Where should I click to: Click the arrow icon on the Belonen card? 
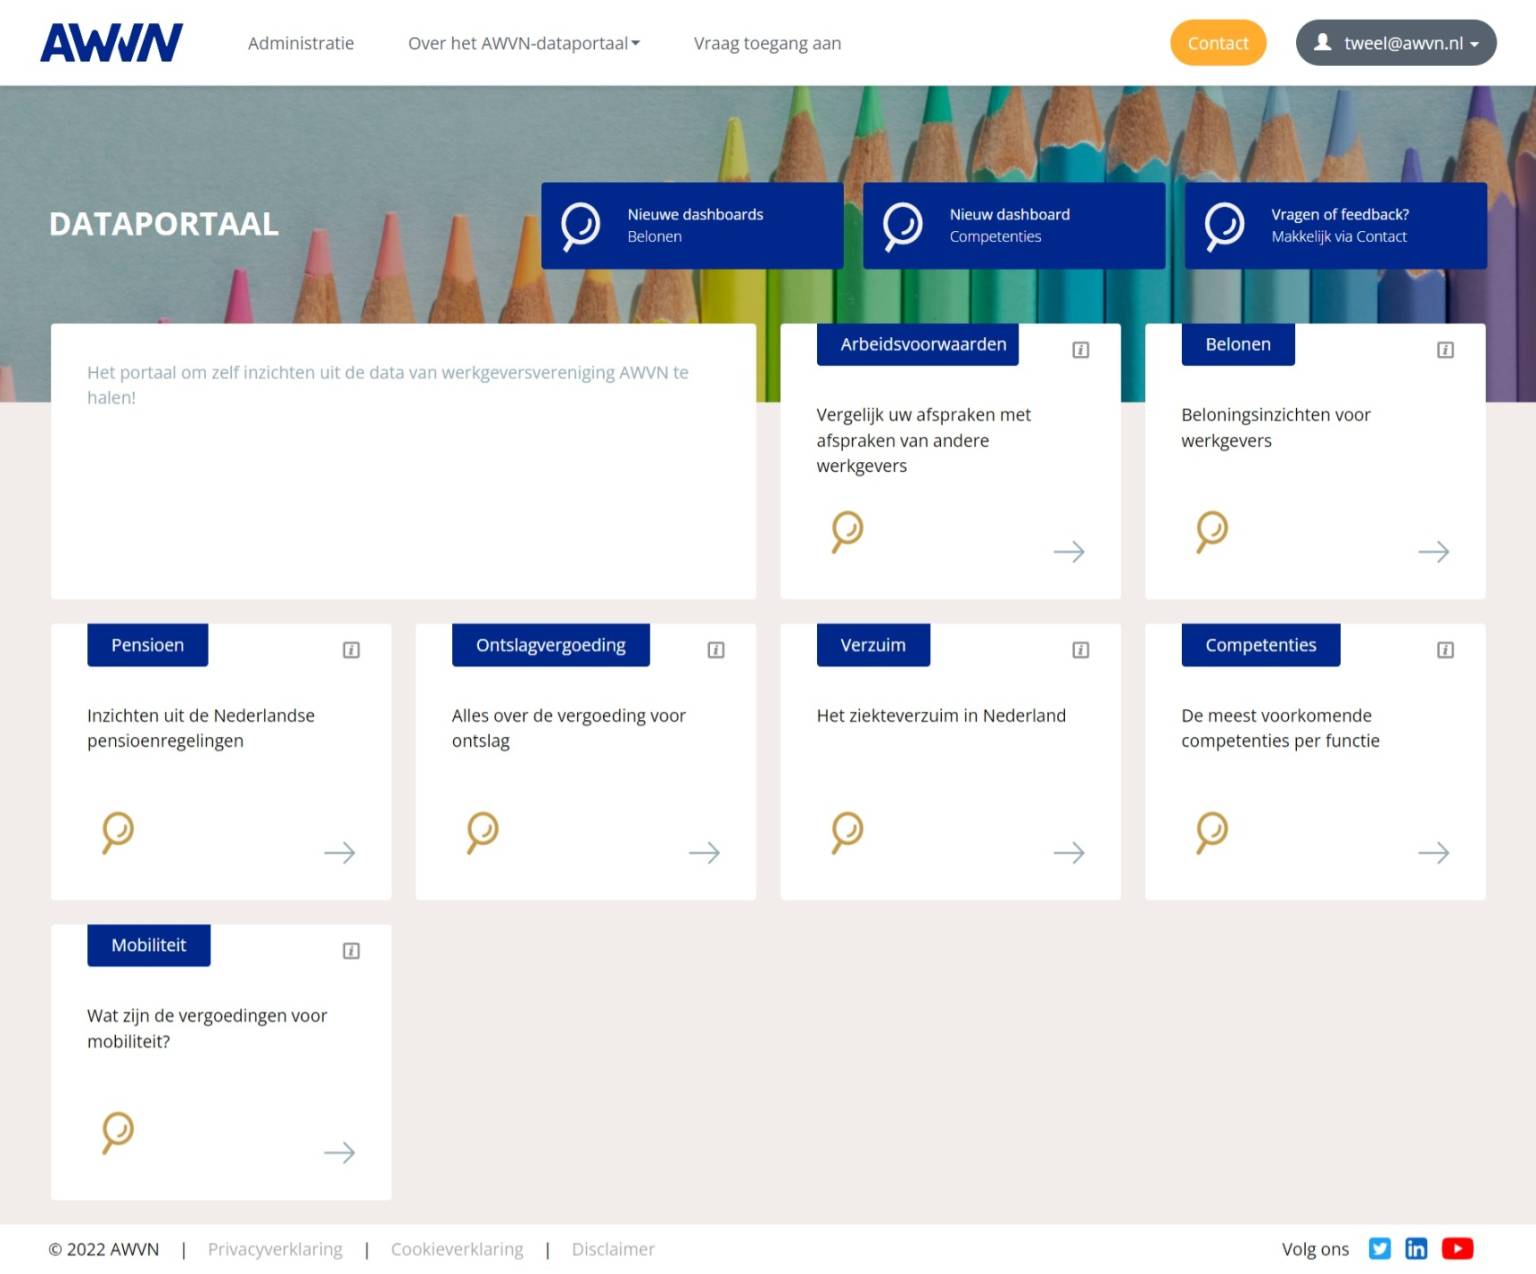click(1434, 551)
